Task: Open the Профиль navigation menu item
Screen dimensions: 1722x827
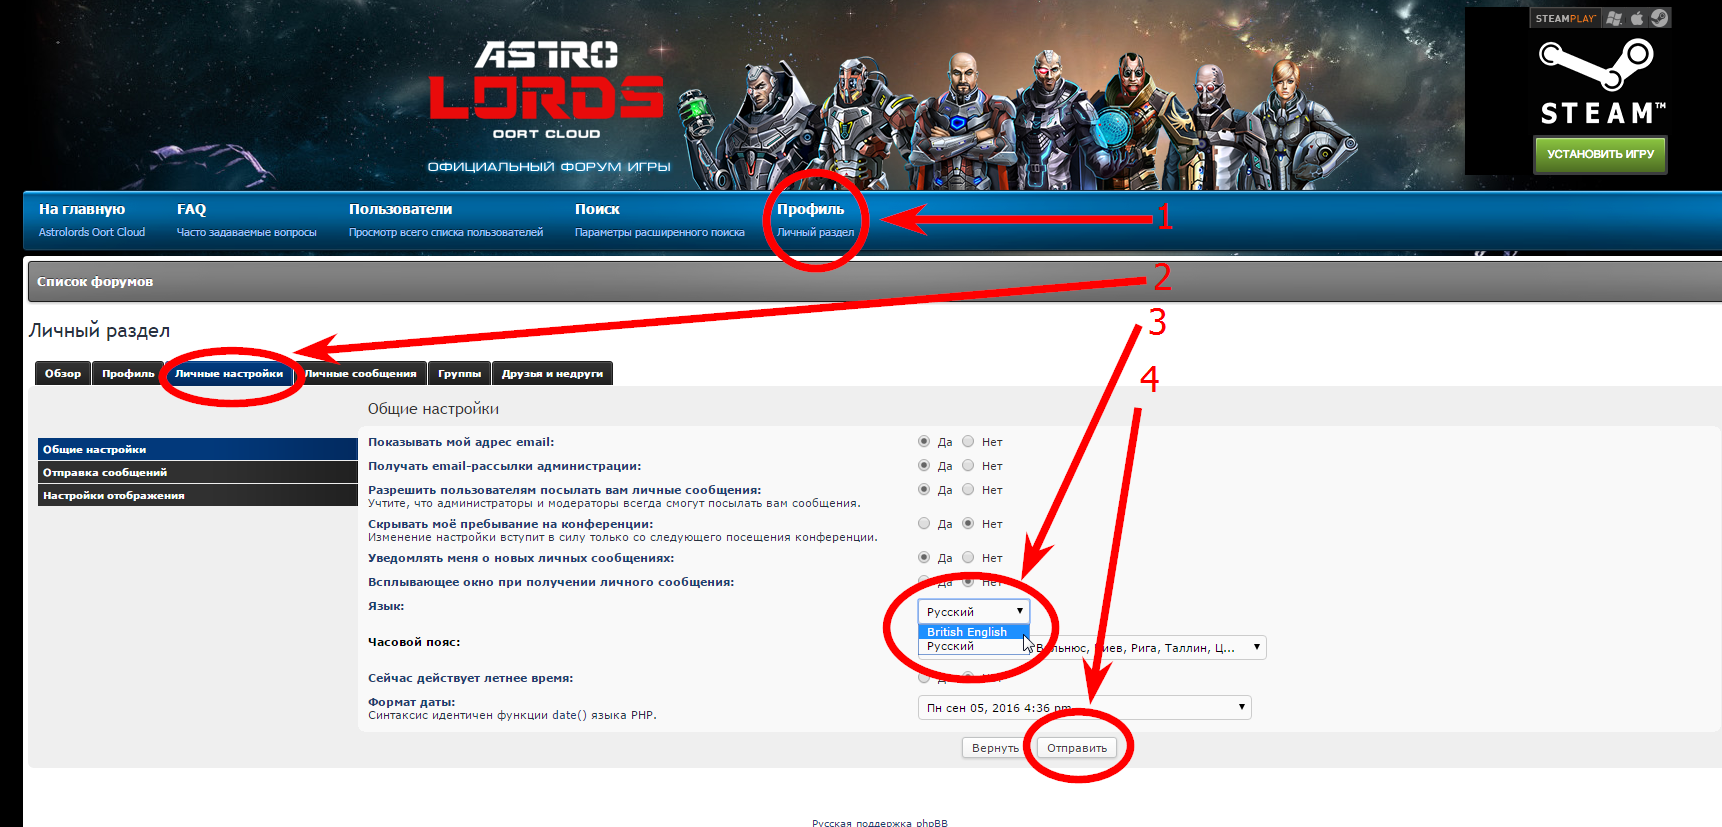Action: [810, 209]
